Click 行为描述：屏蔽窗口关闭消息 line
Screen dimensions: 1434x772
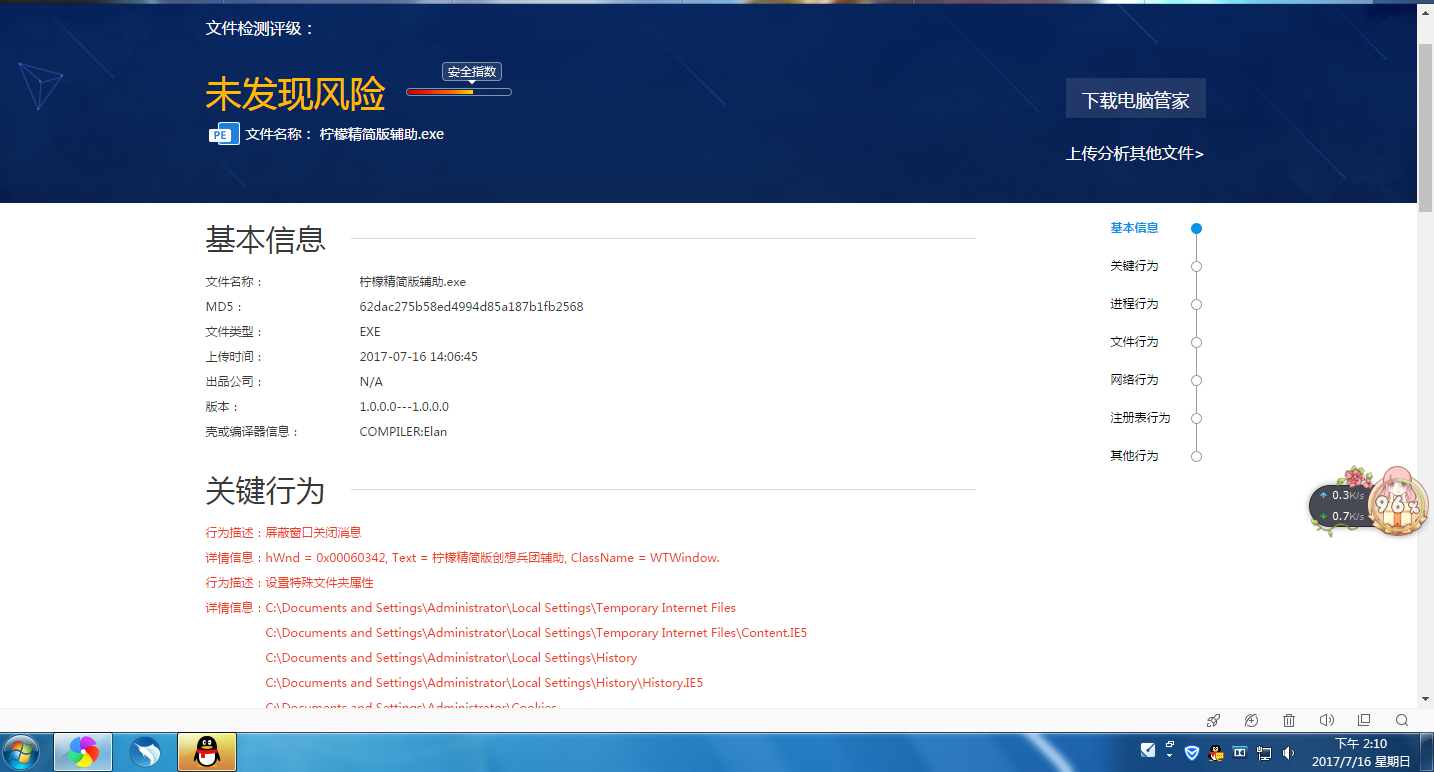[283, 533]
